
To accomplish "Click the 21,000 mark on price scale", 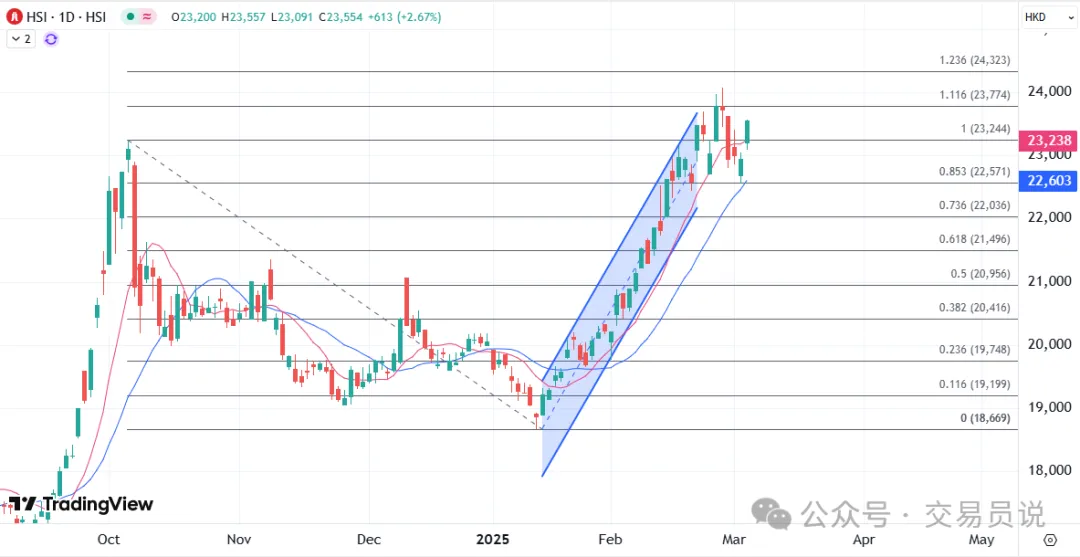I will [1051, 281].
